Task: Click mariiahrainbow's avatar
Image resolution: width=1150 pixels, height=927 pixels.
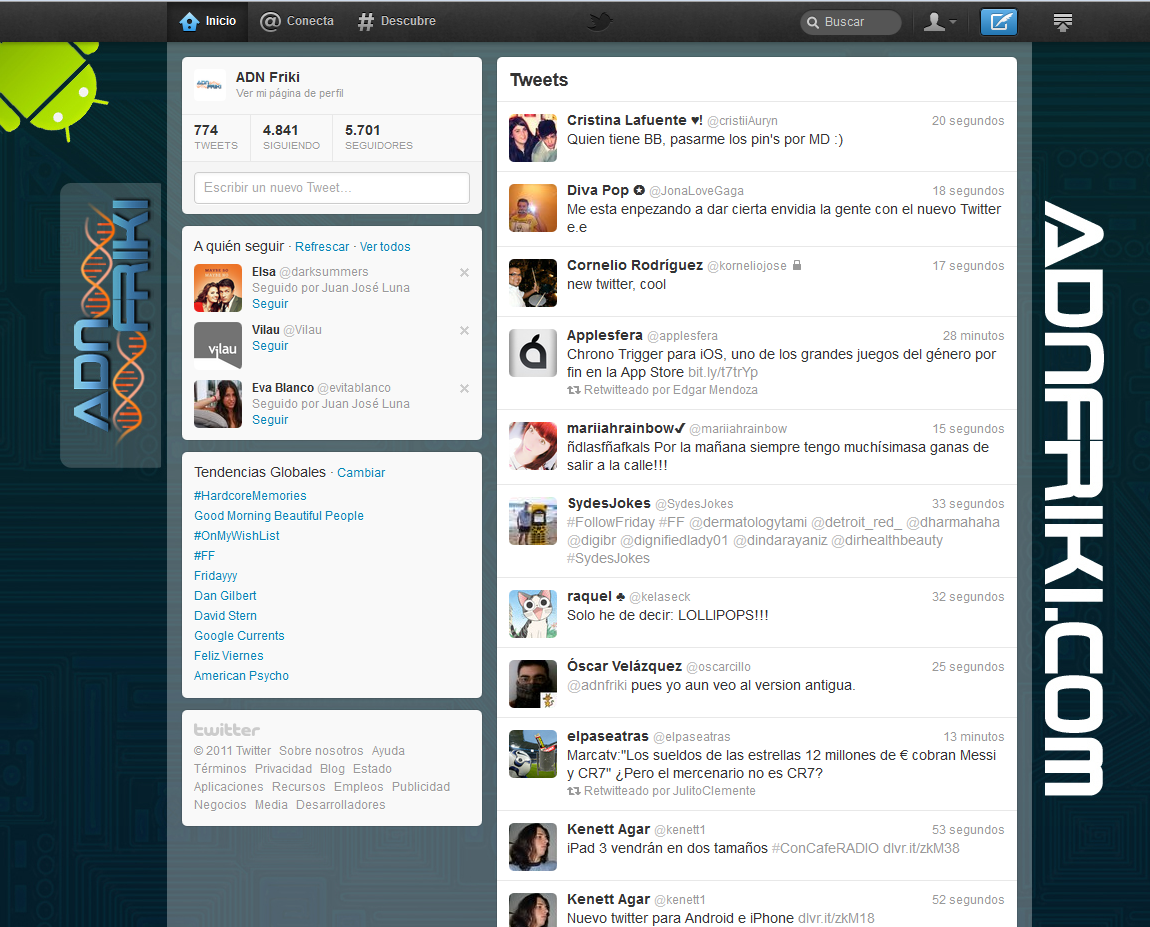Action: [533, 446]
